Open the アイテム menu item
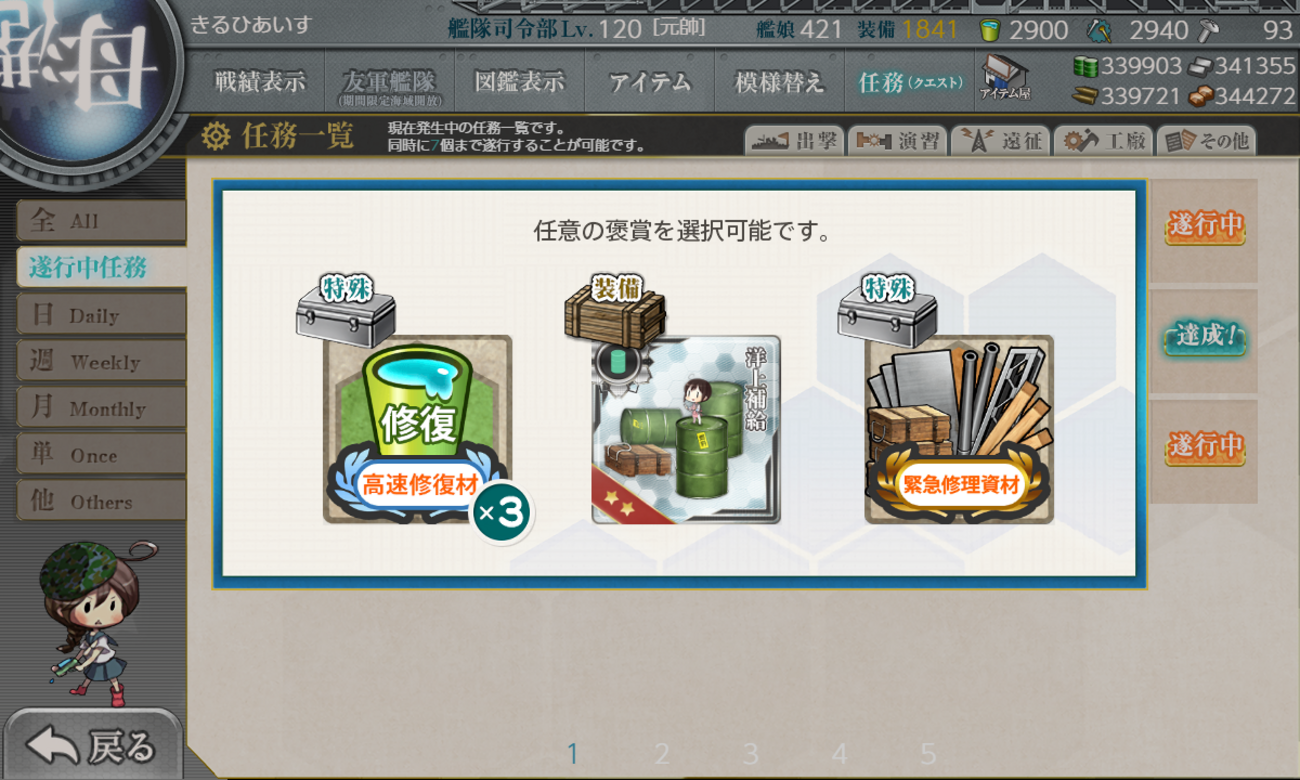Viewport: 1300px width, 780px height. [x=650, y=82]
